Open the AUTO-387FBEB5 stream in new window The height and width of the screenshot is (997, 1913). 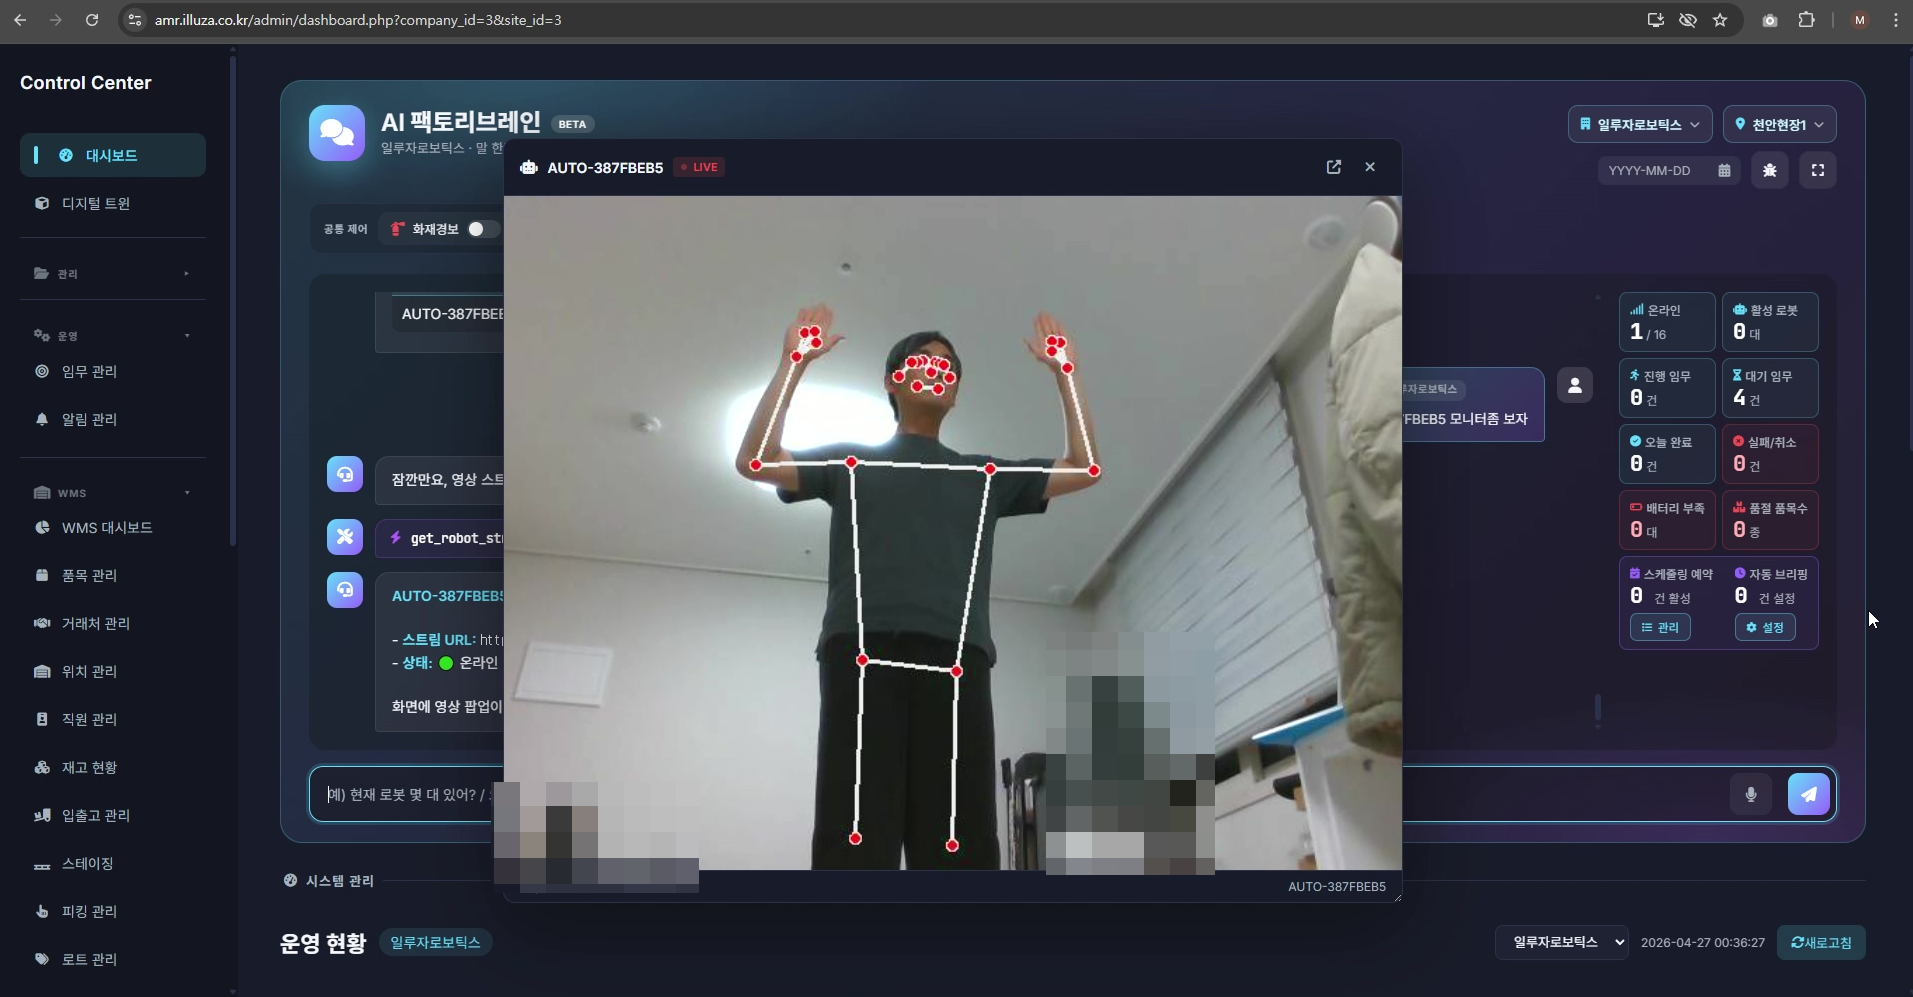coord(1335,167)
